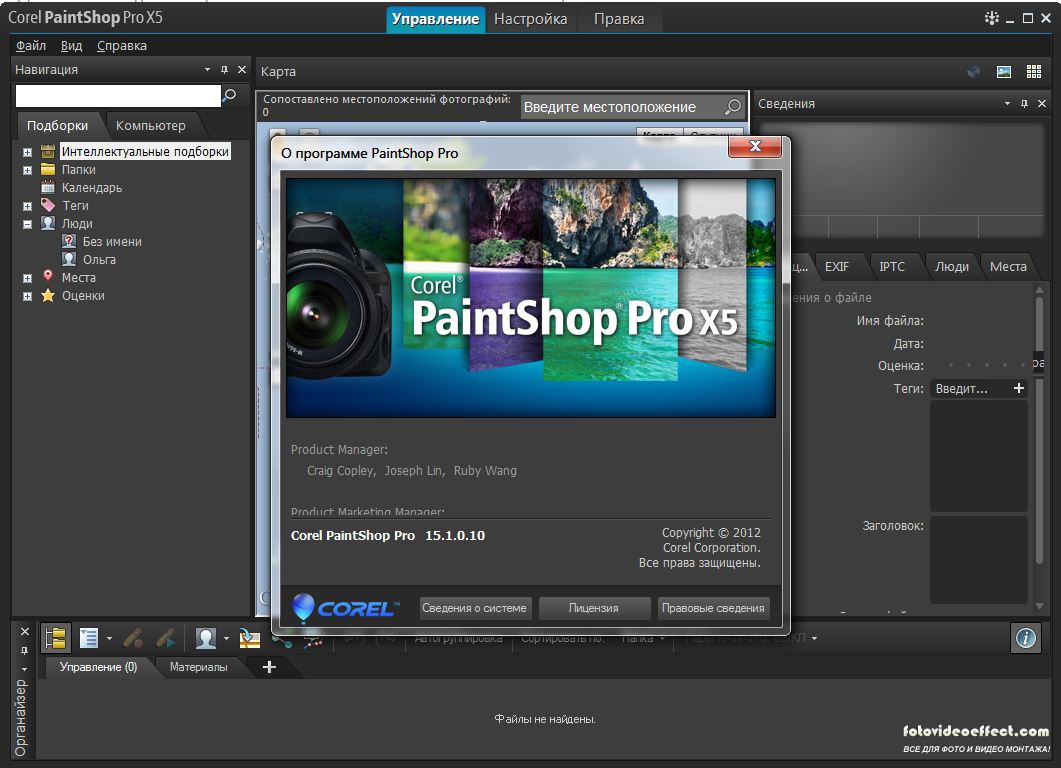
Task: Select the Компьютер tab
Action: coord(151,125)
